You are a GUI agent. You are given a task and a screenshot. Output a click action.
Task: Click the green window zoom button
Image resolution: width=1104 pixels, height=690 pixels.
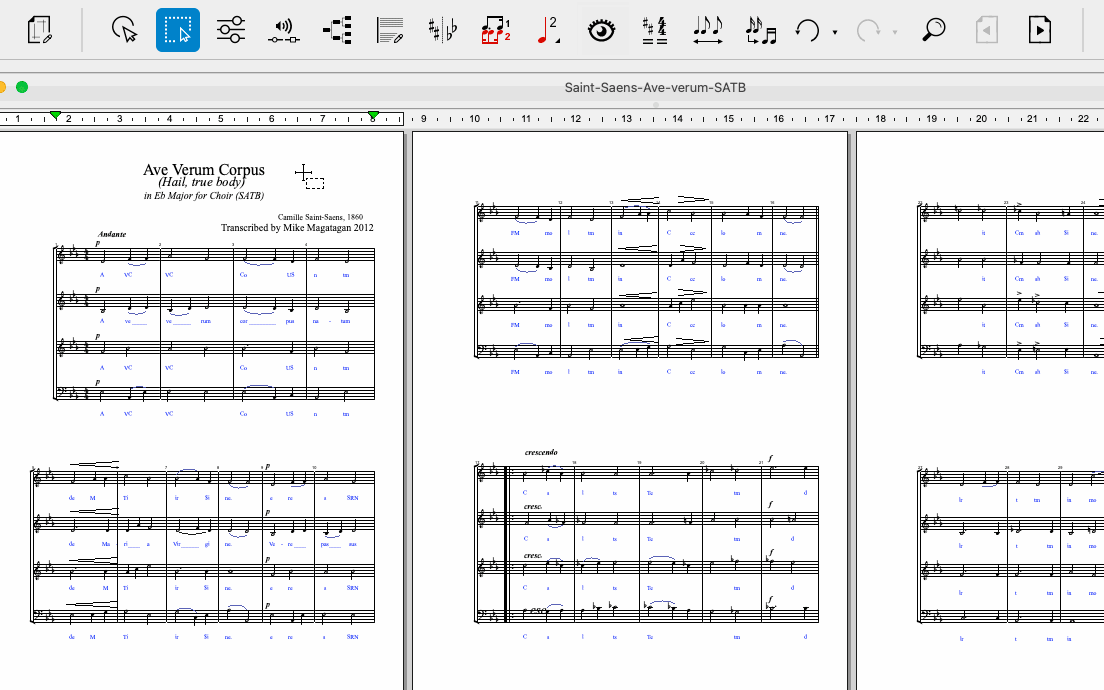point(22,87)
